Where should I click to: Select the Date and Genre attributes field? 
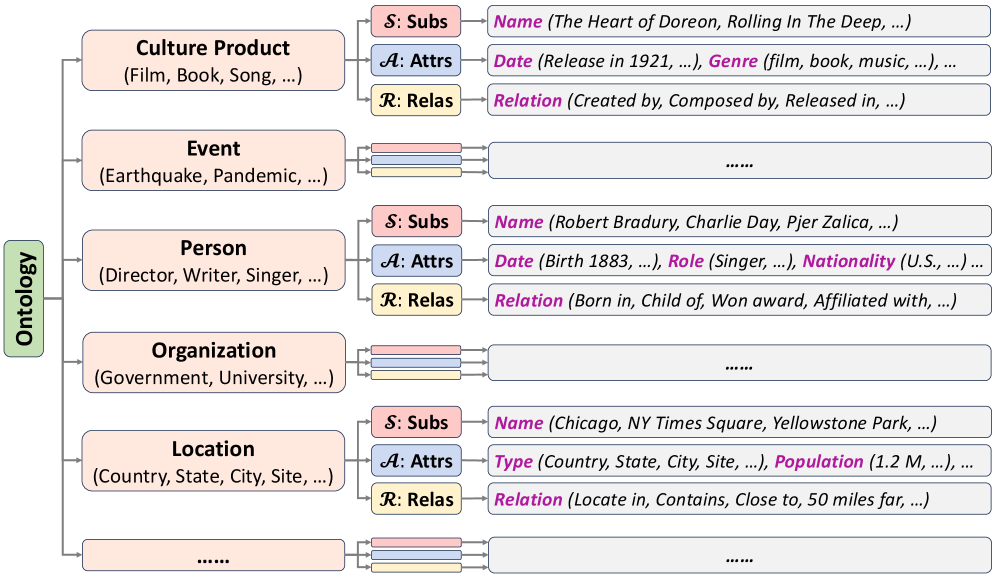pos(739,61)
